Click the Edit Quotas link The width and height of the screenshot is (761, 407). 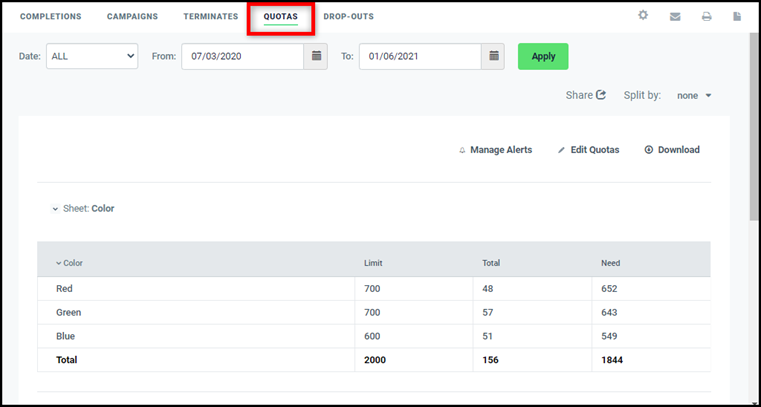589,150
